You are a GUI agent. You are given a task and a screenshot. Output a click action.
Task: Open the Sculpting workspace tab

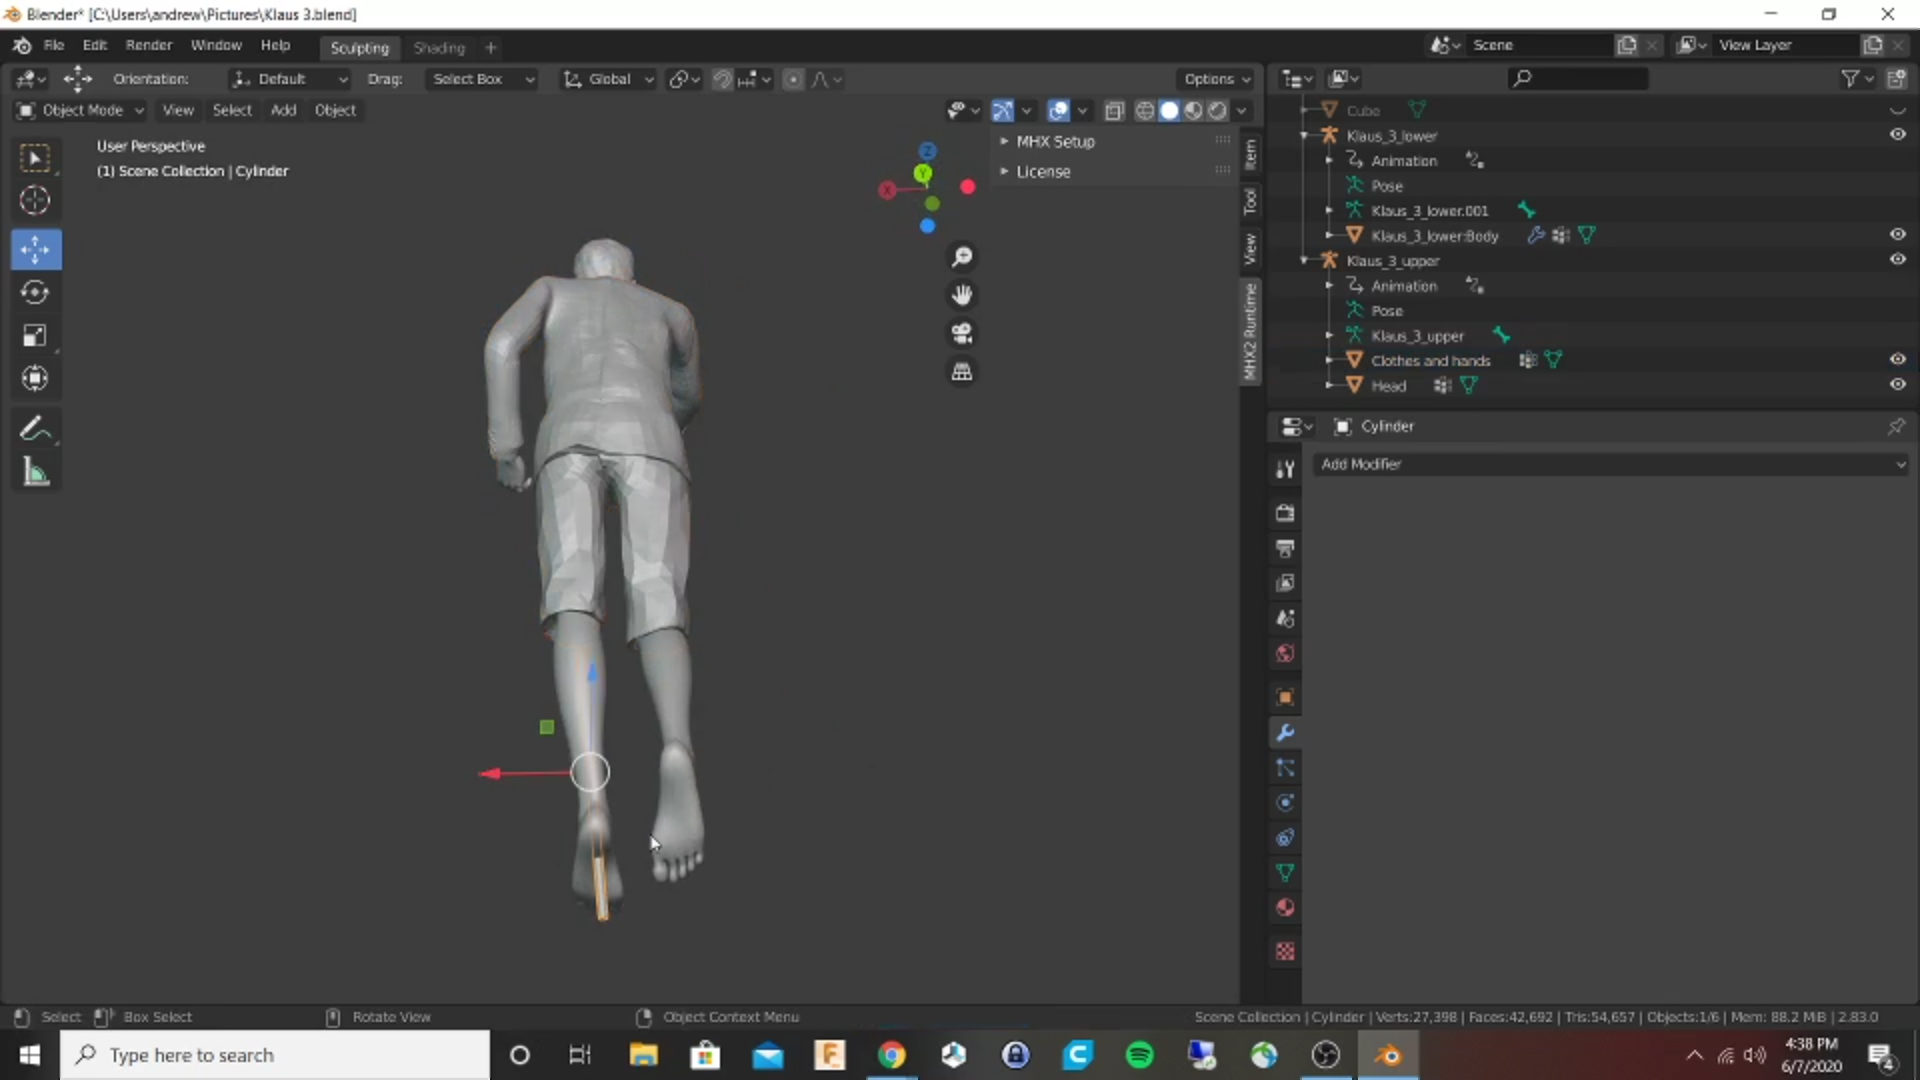[359, 47]
